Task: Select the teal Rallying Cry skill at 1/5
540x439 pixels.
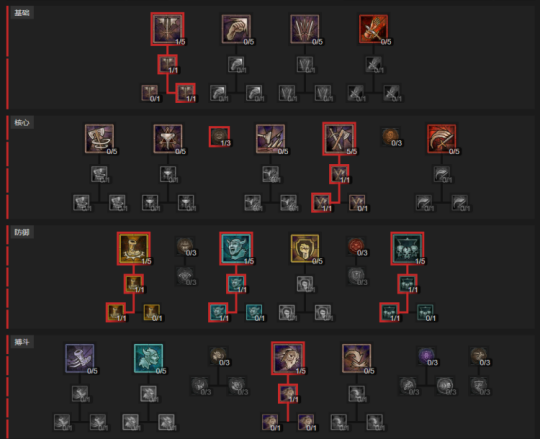Action: click(236, 248)
